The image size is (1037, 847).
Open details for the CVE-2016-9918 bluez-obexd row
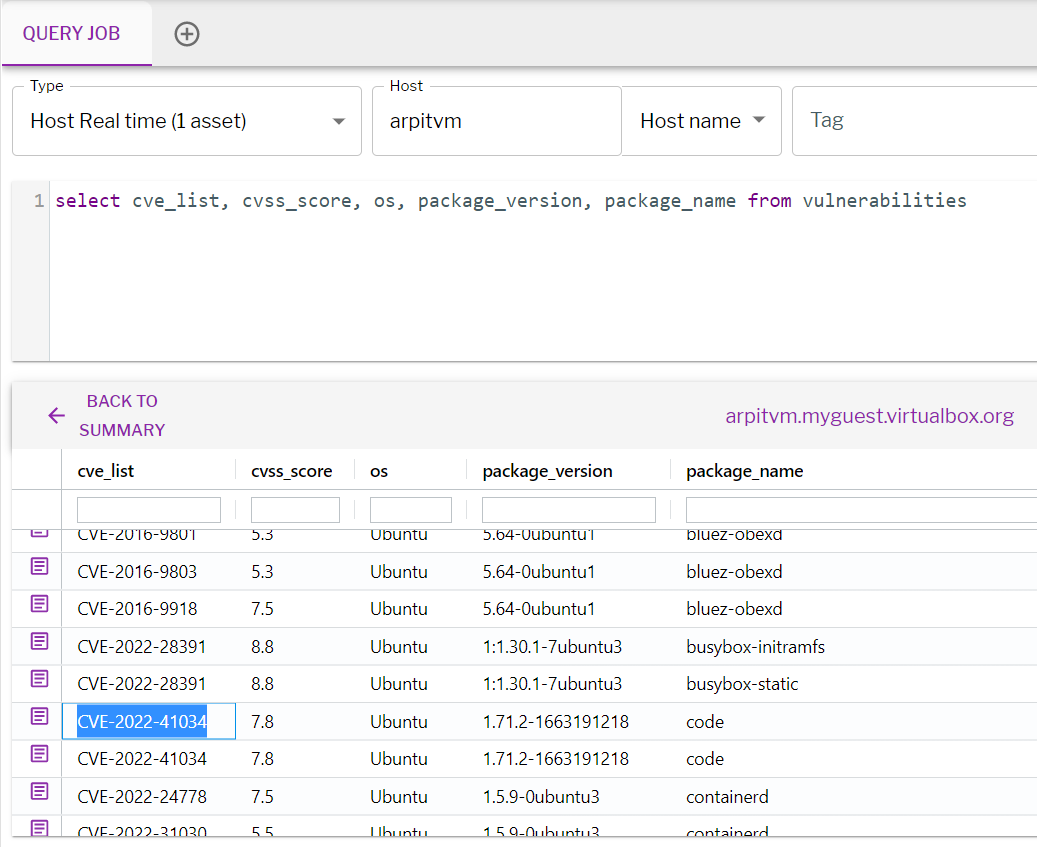(x=37, y=604)
